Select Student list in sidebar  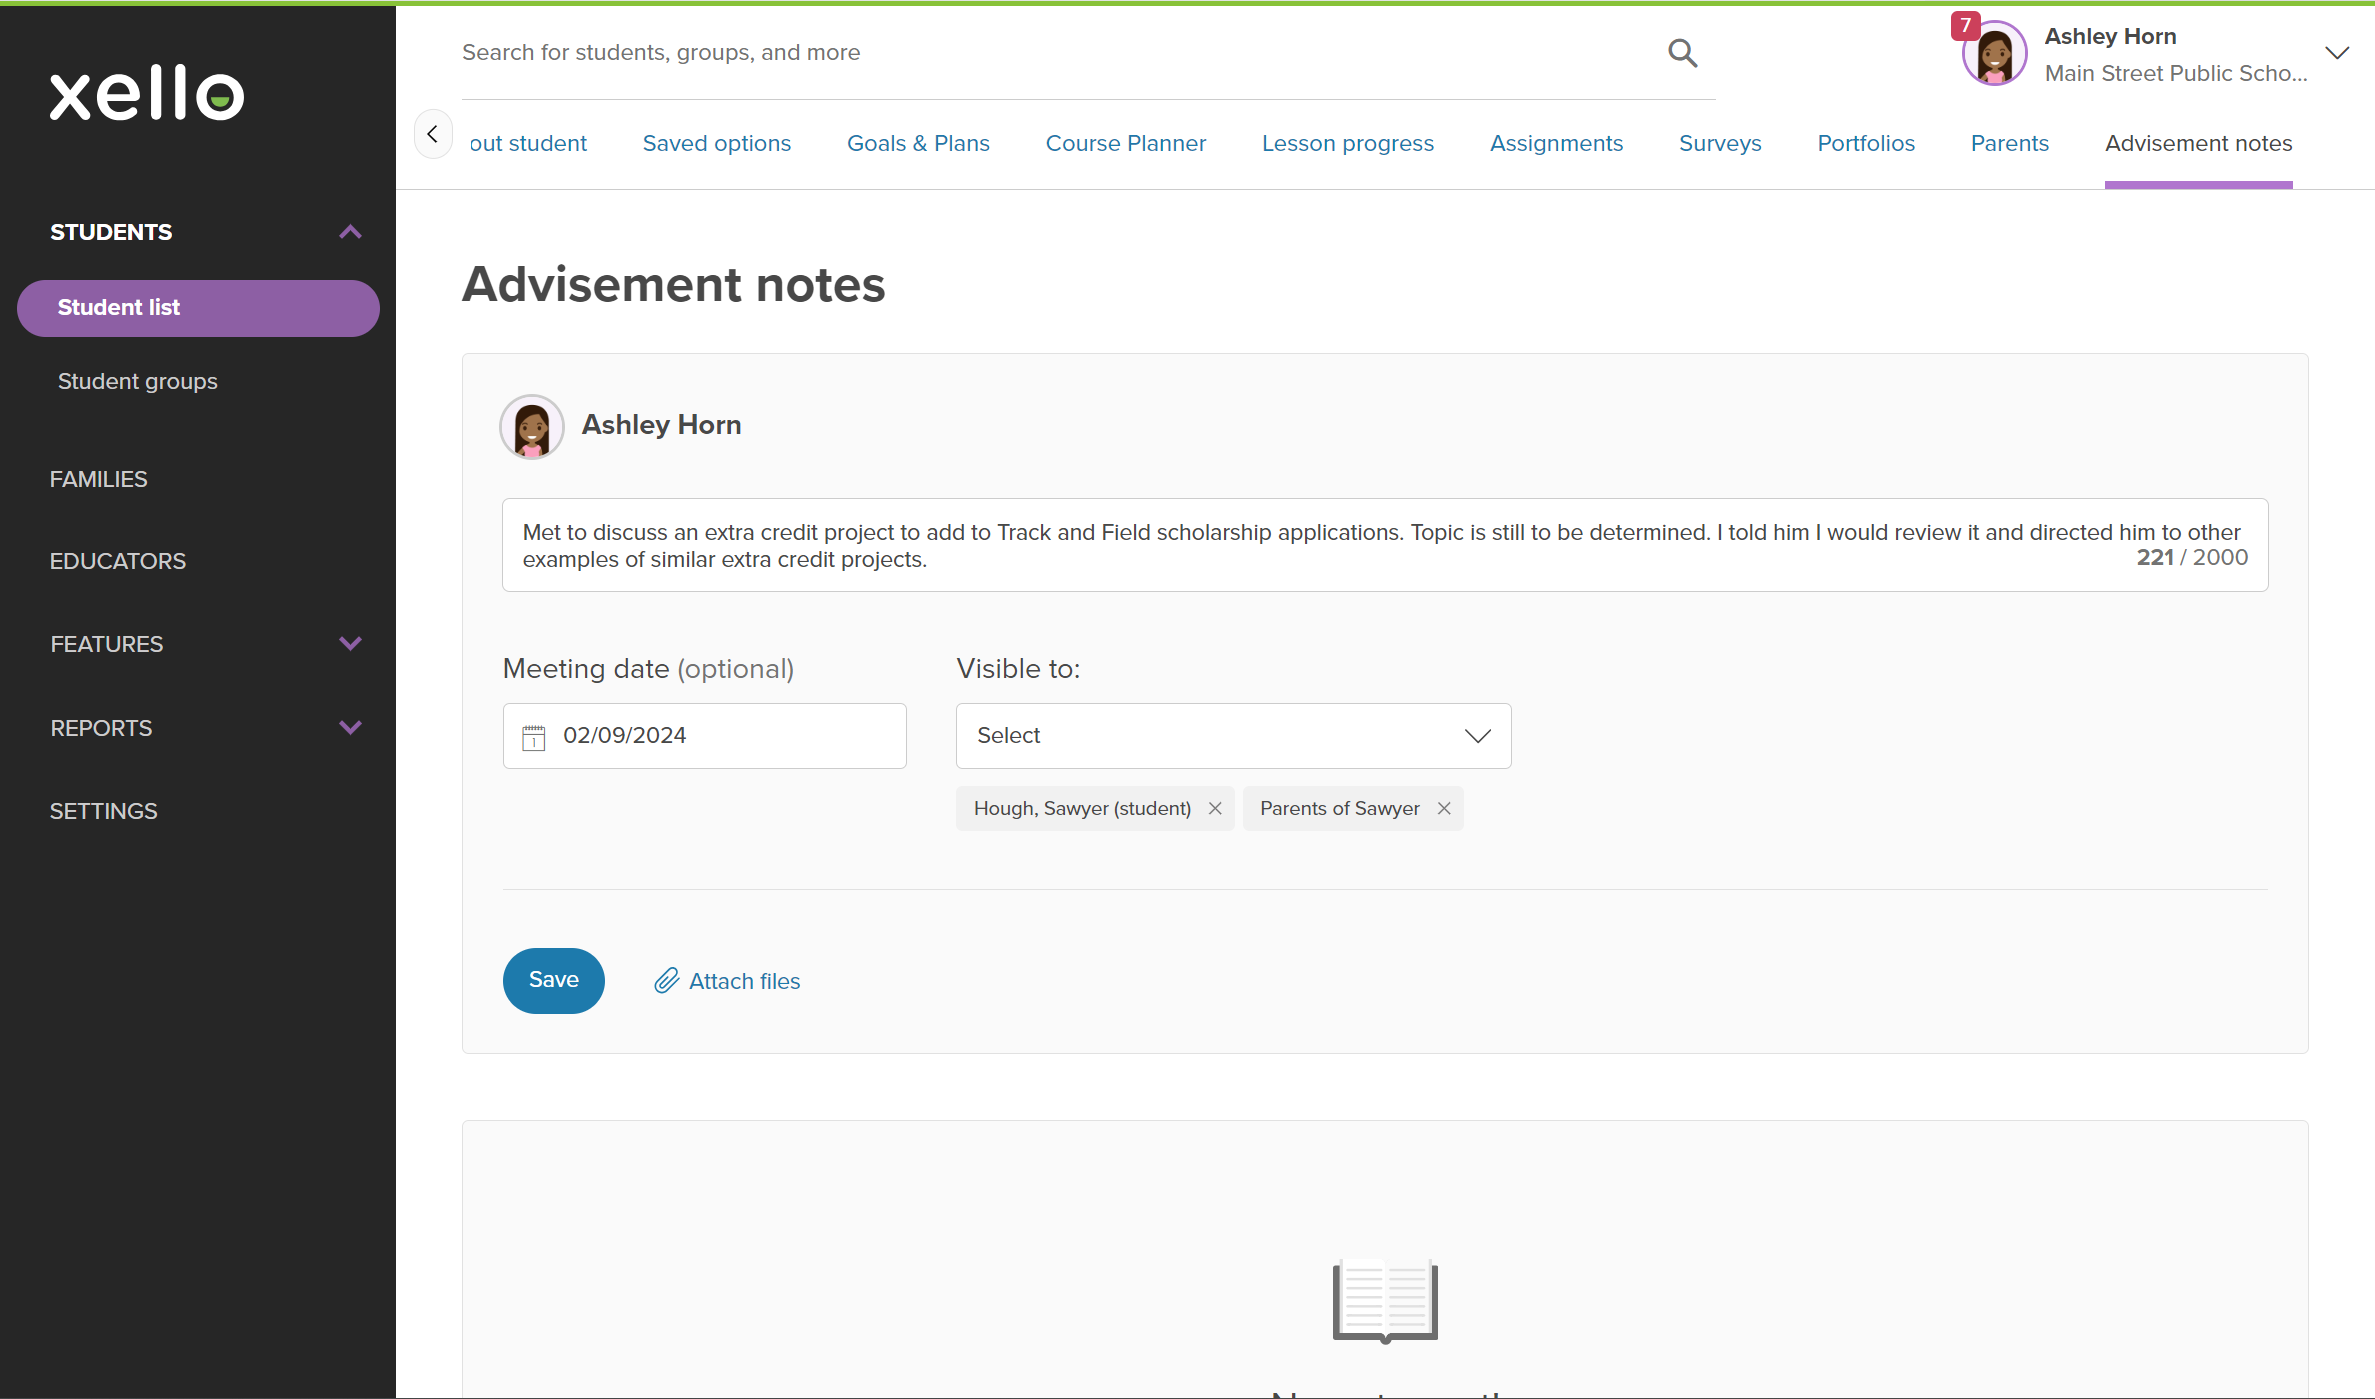tap(198, 308)
